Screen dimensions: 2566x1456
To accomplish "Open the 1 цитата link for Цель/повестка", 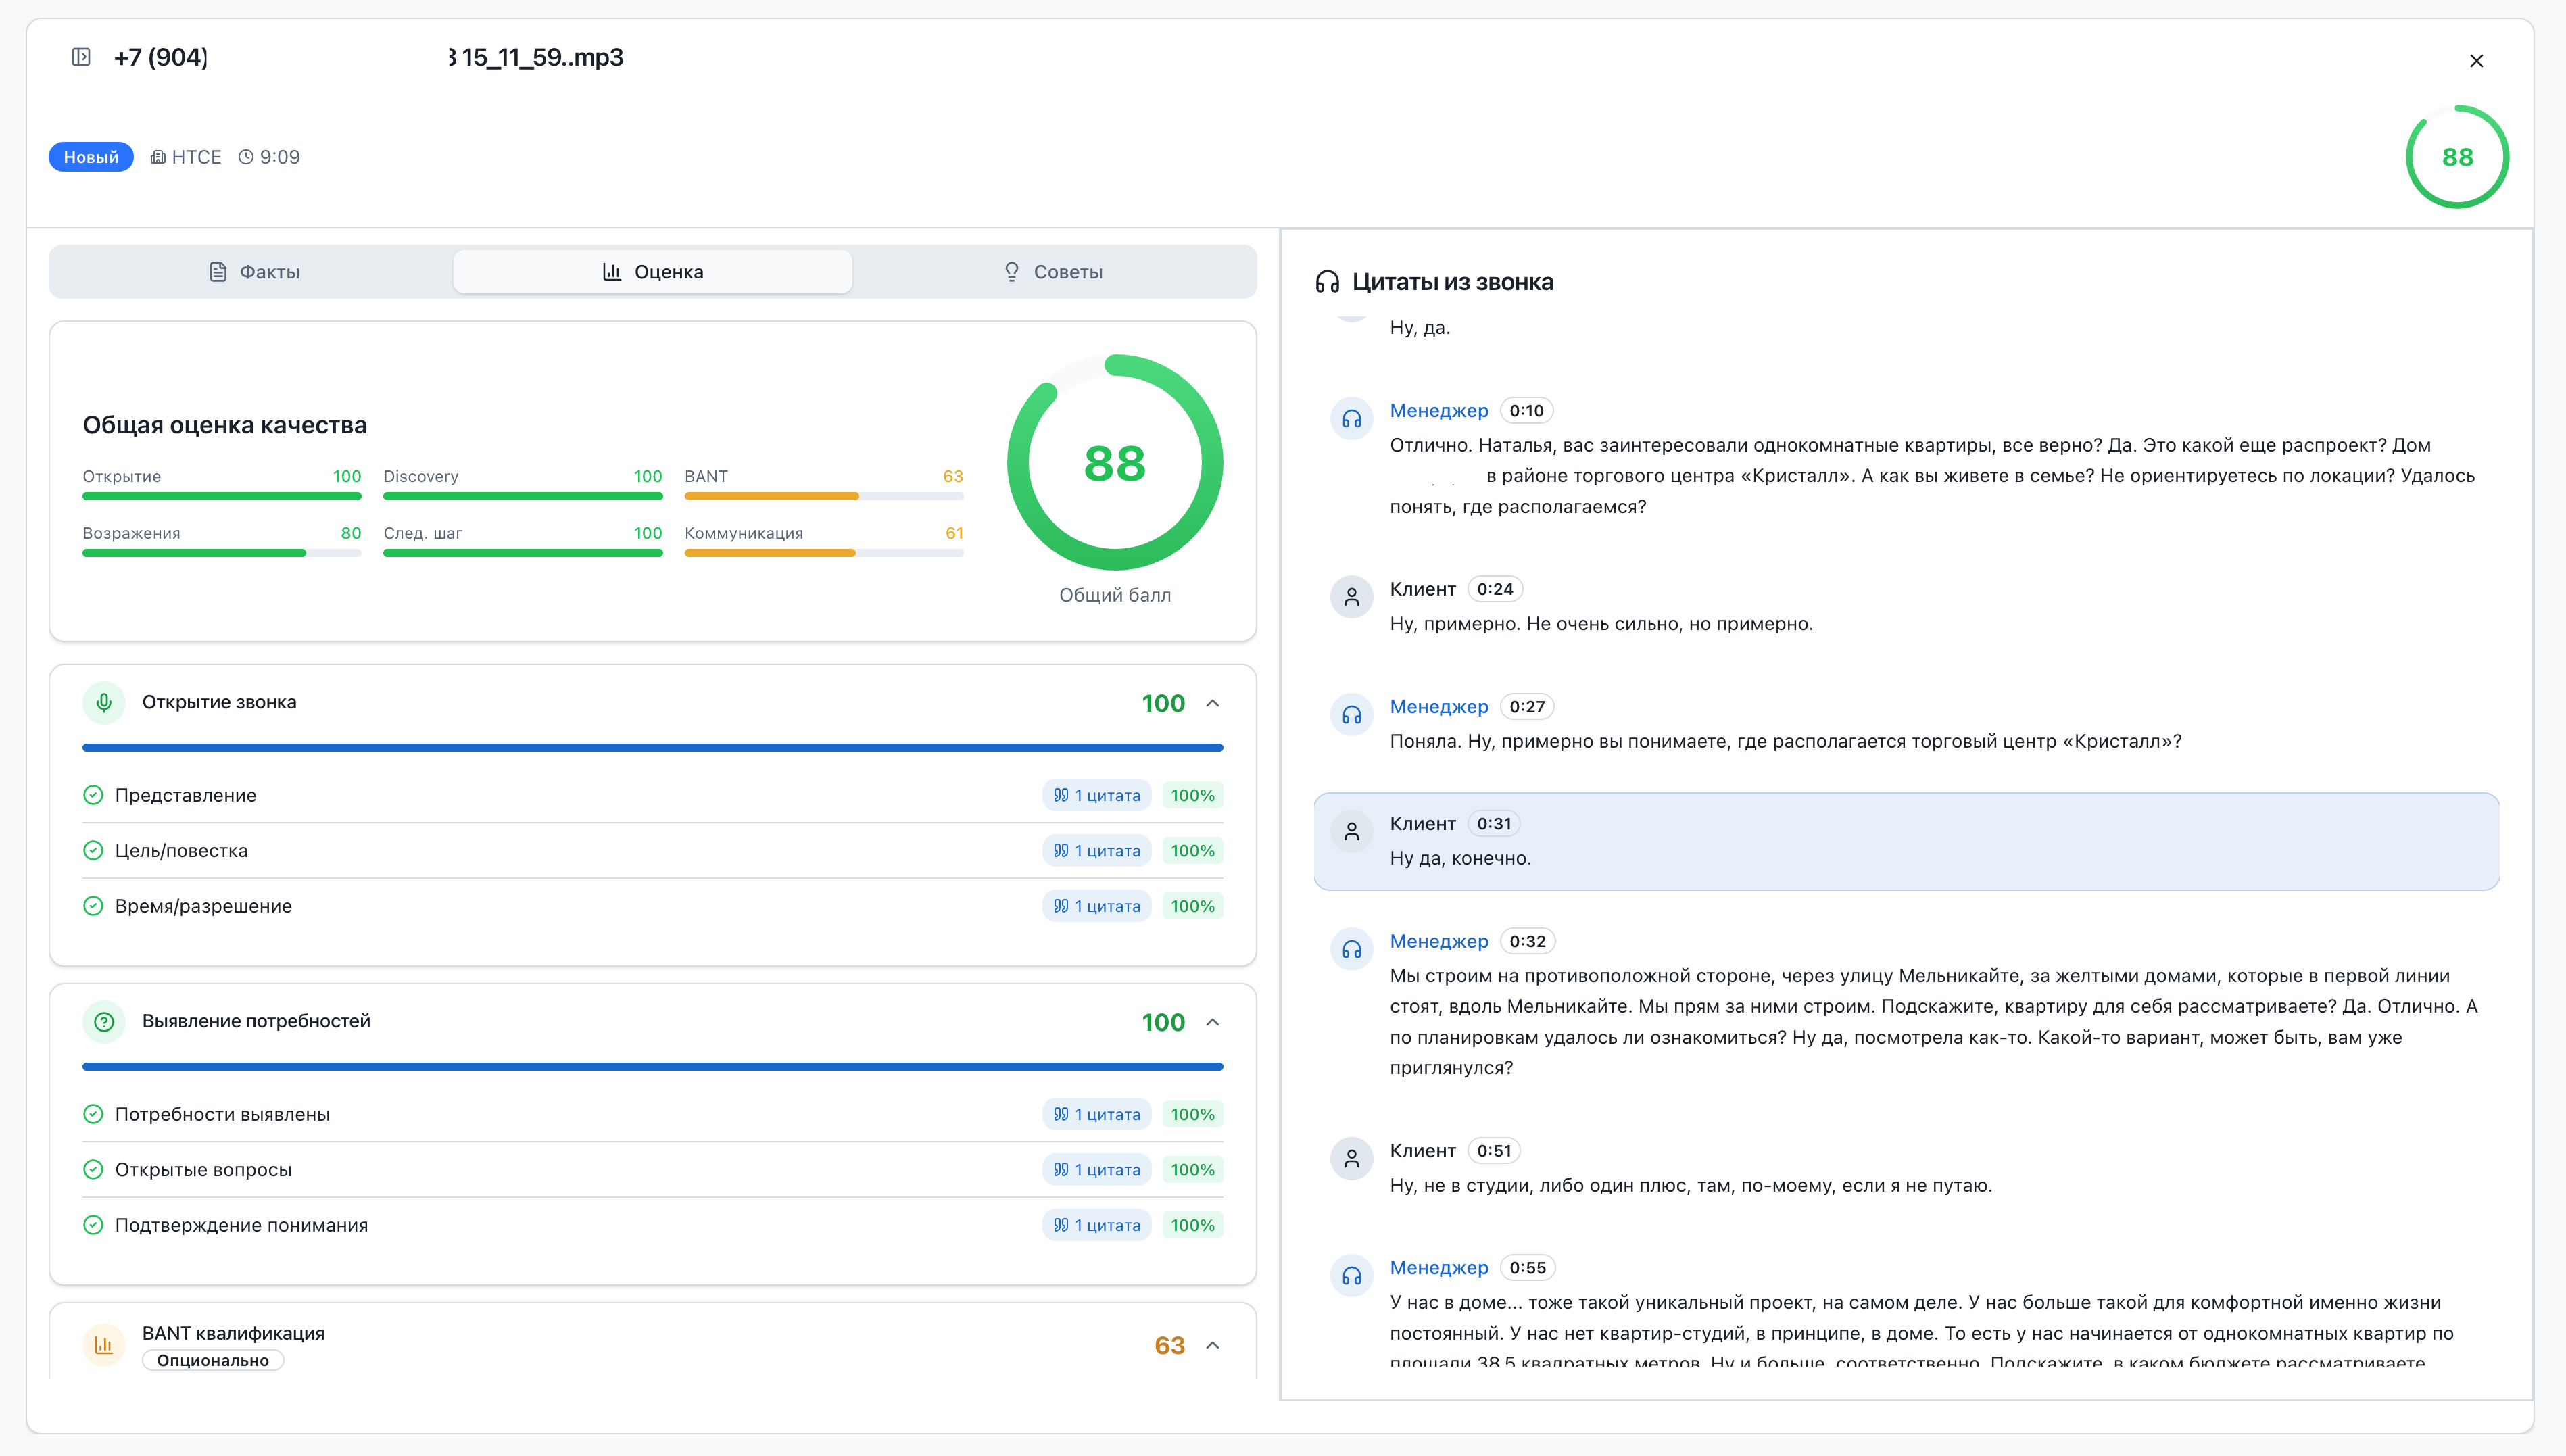I will click(1097, 851).
